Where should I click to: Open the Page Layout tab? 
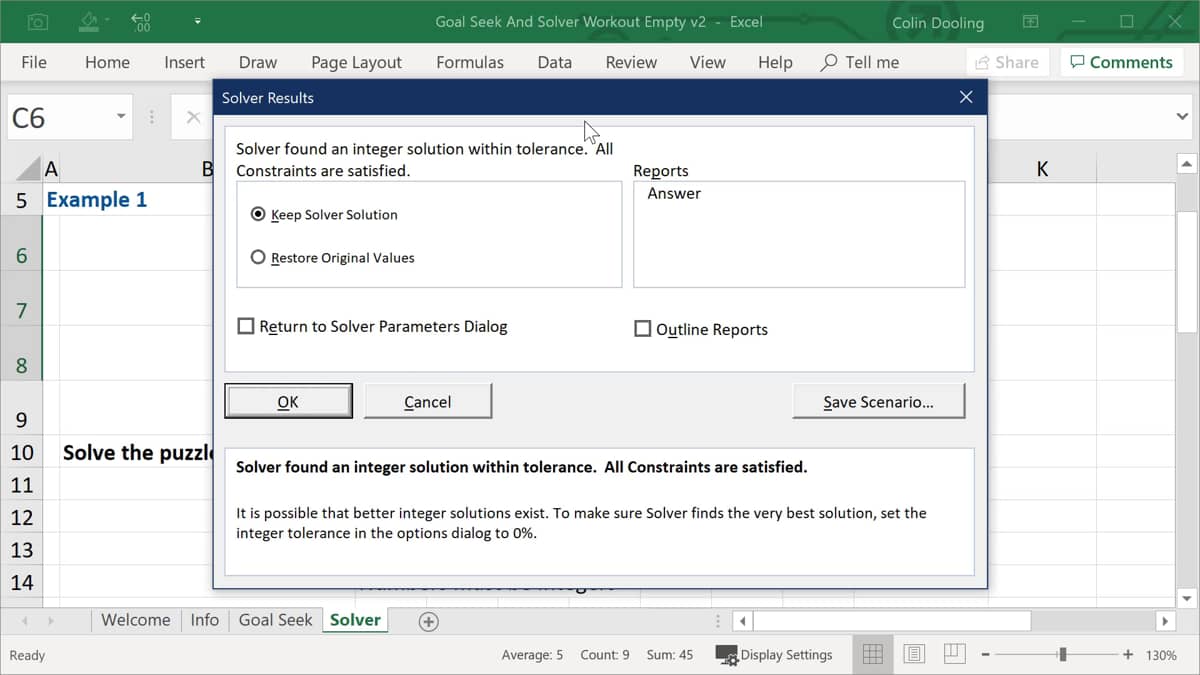pos(356,62)
